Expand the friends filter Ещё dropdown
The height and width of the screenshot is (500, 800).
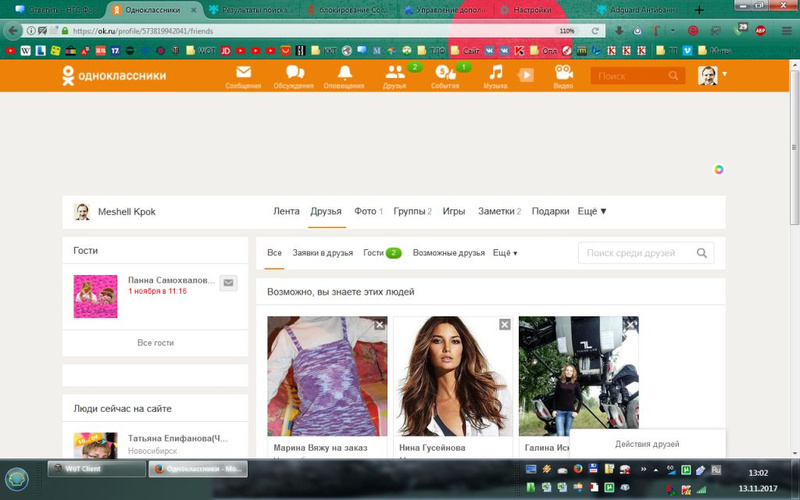[505, 254]
